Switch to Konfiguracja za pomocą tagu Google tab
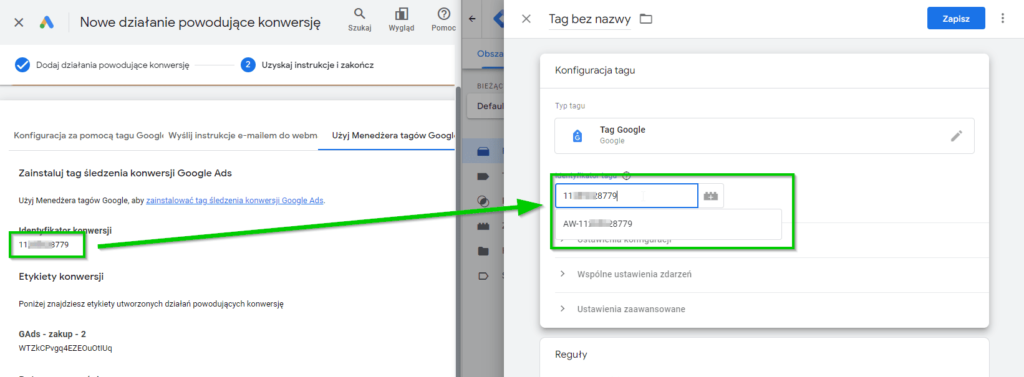 click(x=88, y=136)
